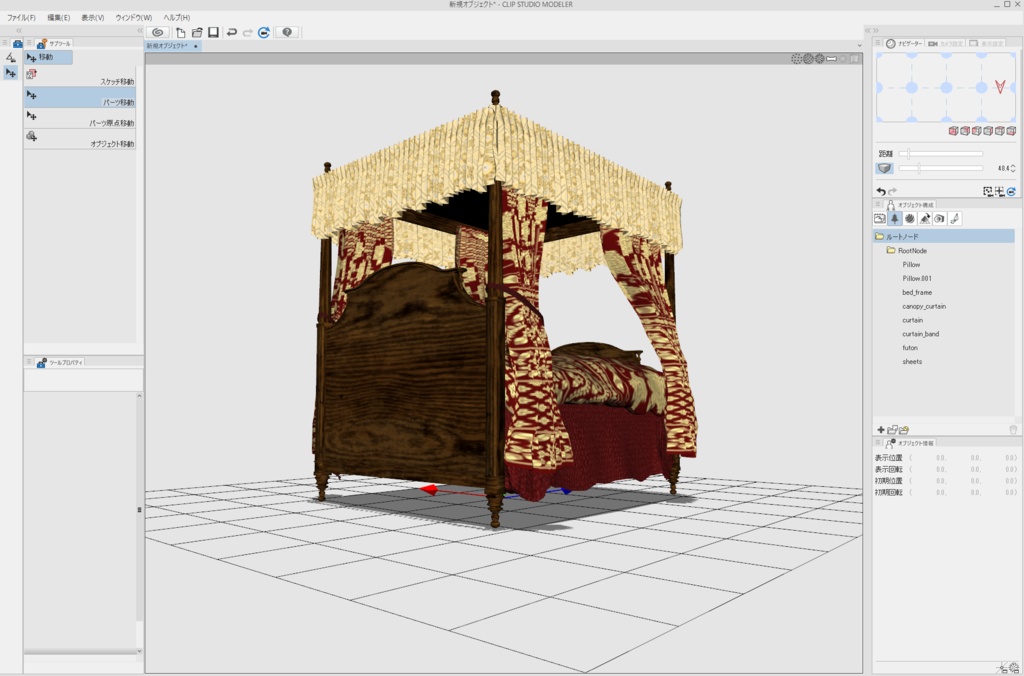
Task: Select the tree-shaped node mode icon
Action: click(895, 219)
